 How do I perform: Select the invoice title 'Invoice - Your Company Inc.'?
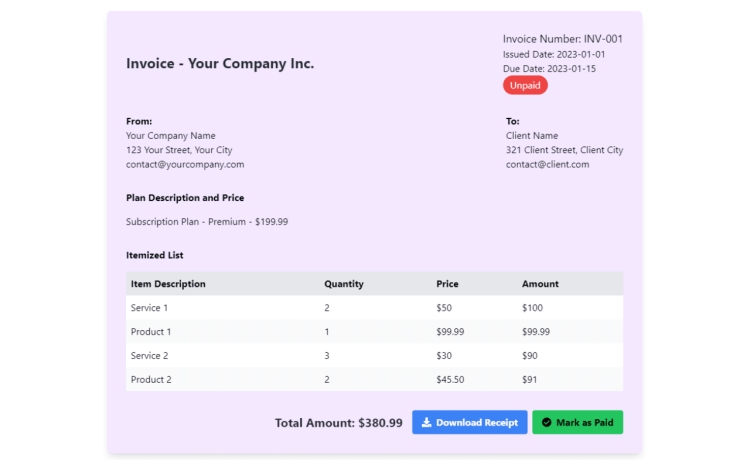click(220, 64)
